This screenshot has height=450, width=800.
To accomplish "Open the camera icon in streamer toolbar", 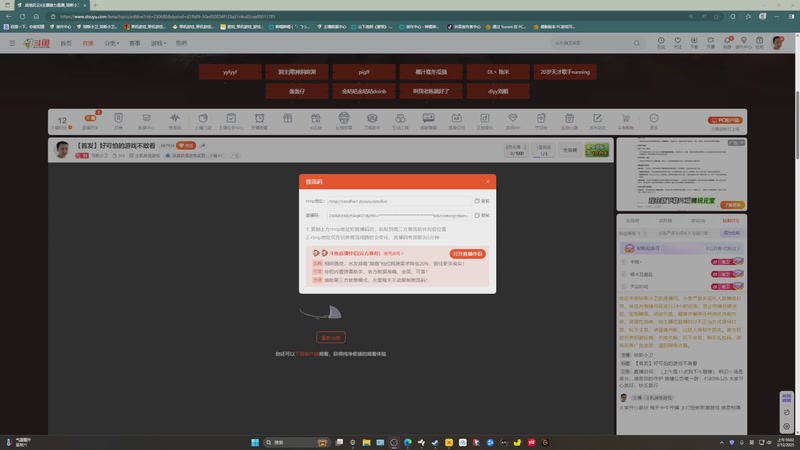I will click(x=372, y=118).
